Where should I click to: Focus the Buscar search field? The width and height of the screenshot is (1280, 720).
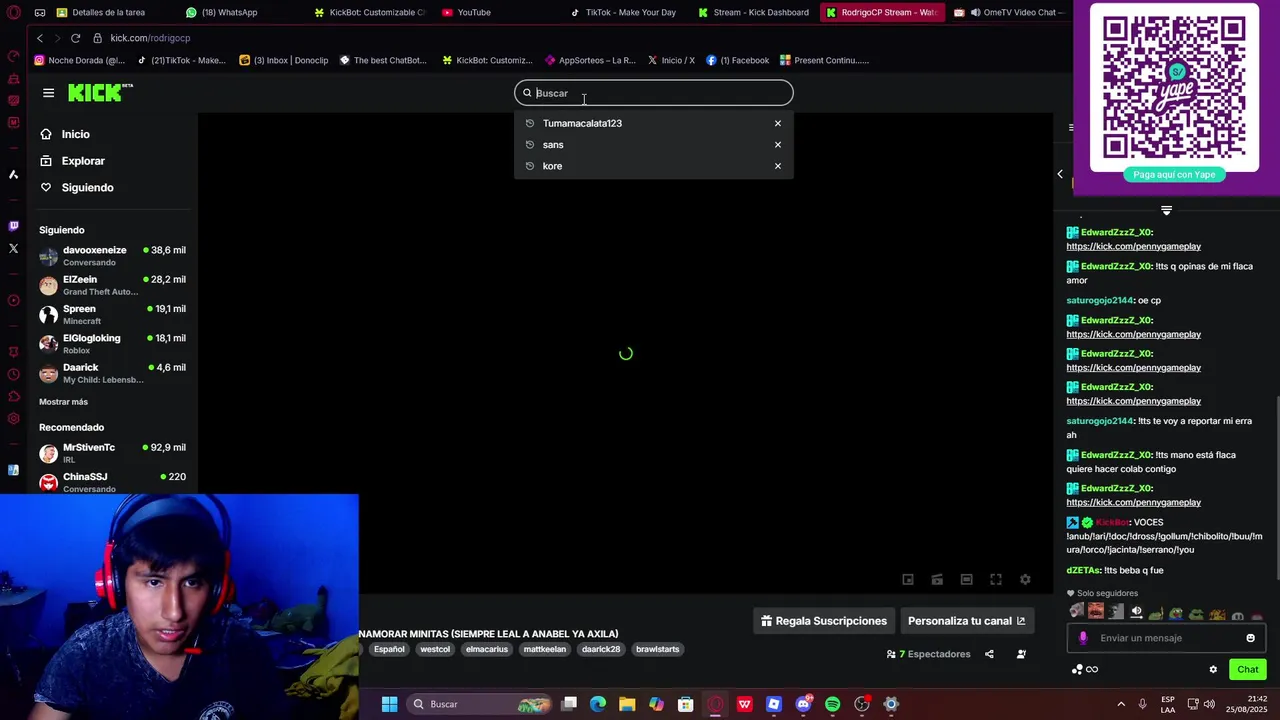654,93
